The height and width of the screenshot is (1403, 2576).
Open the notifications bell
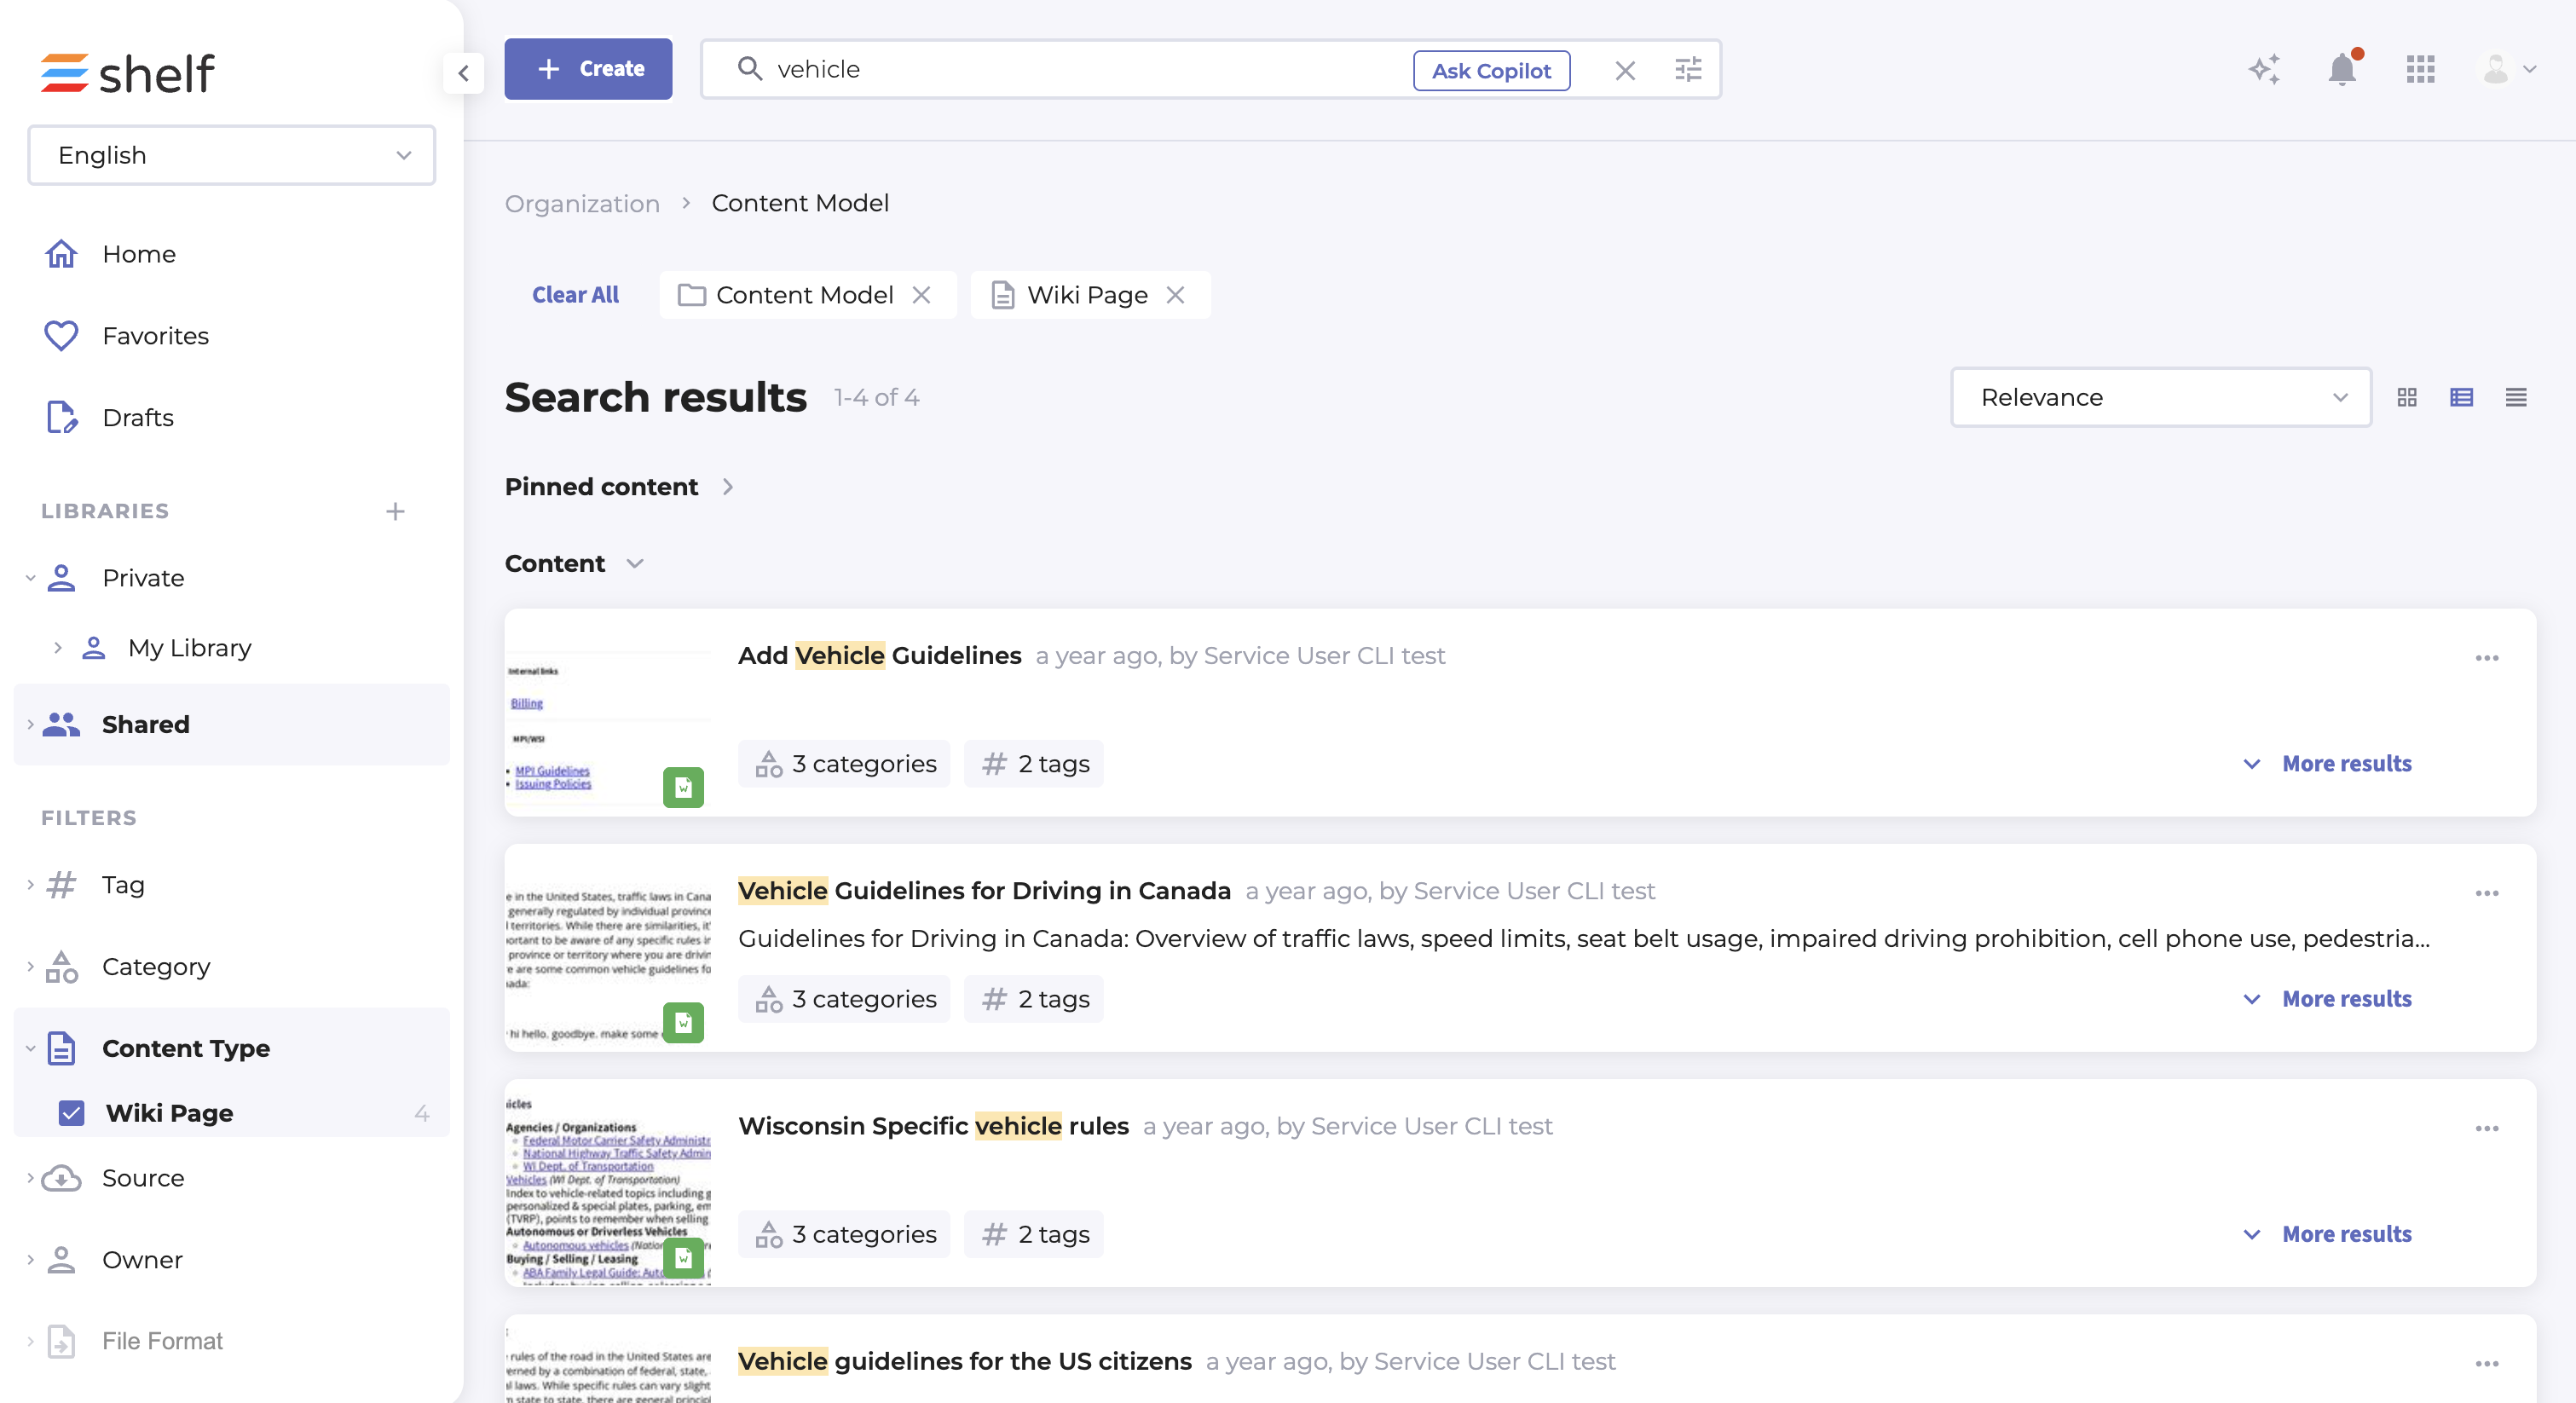[x=2341, y=70]
